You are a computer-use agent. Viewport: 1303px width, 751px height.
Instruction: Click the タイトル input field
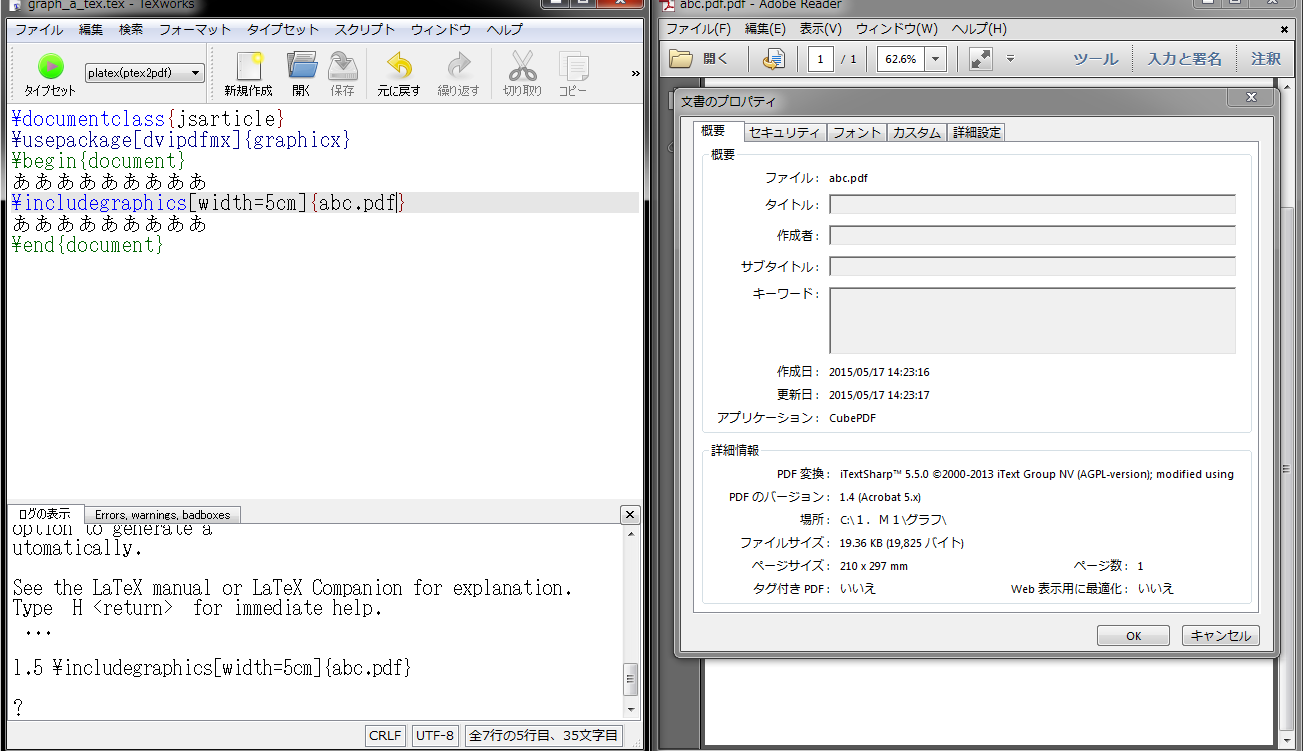pos(1032,204)
